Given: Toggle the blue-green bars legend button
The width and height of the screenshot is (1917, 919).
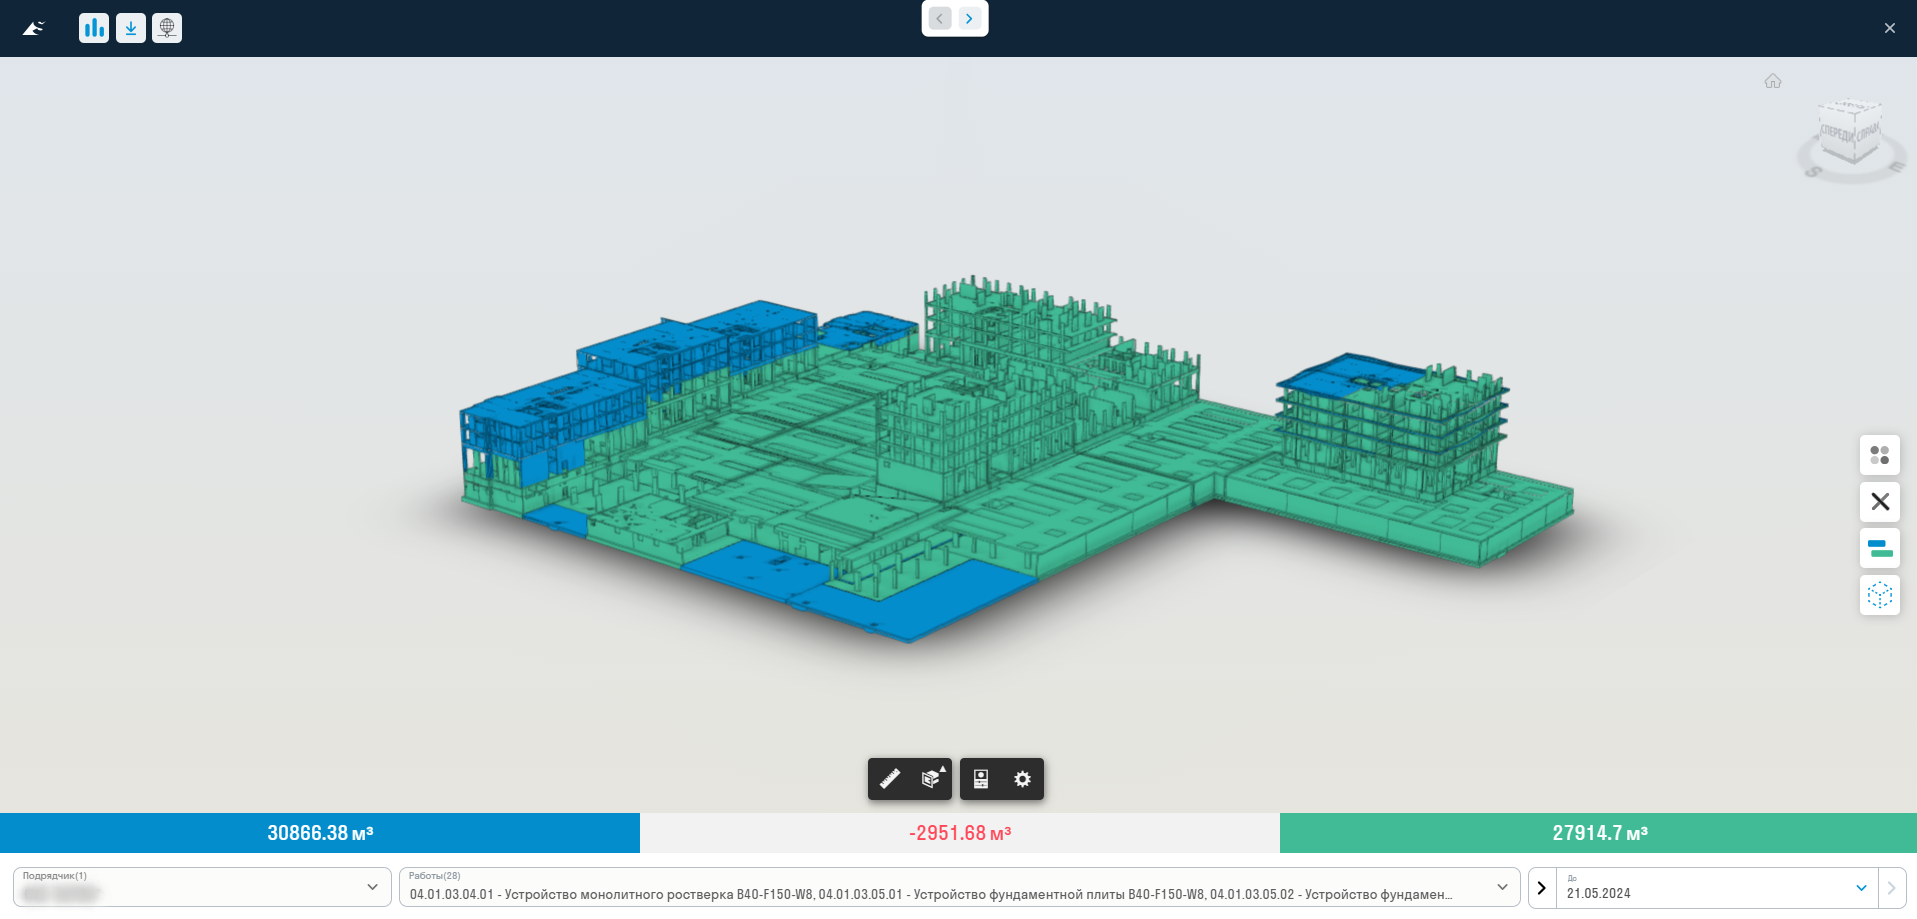Looking at the screenshot, I should (x=1880, y=548).
